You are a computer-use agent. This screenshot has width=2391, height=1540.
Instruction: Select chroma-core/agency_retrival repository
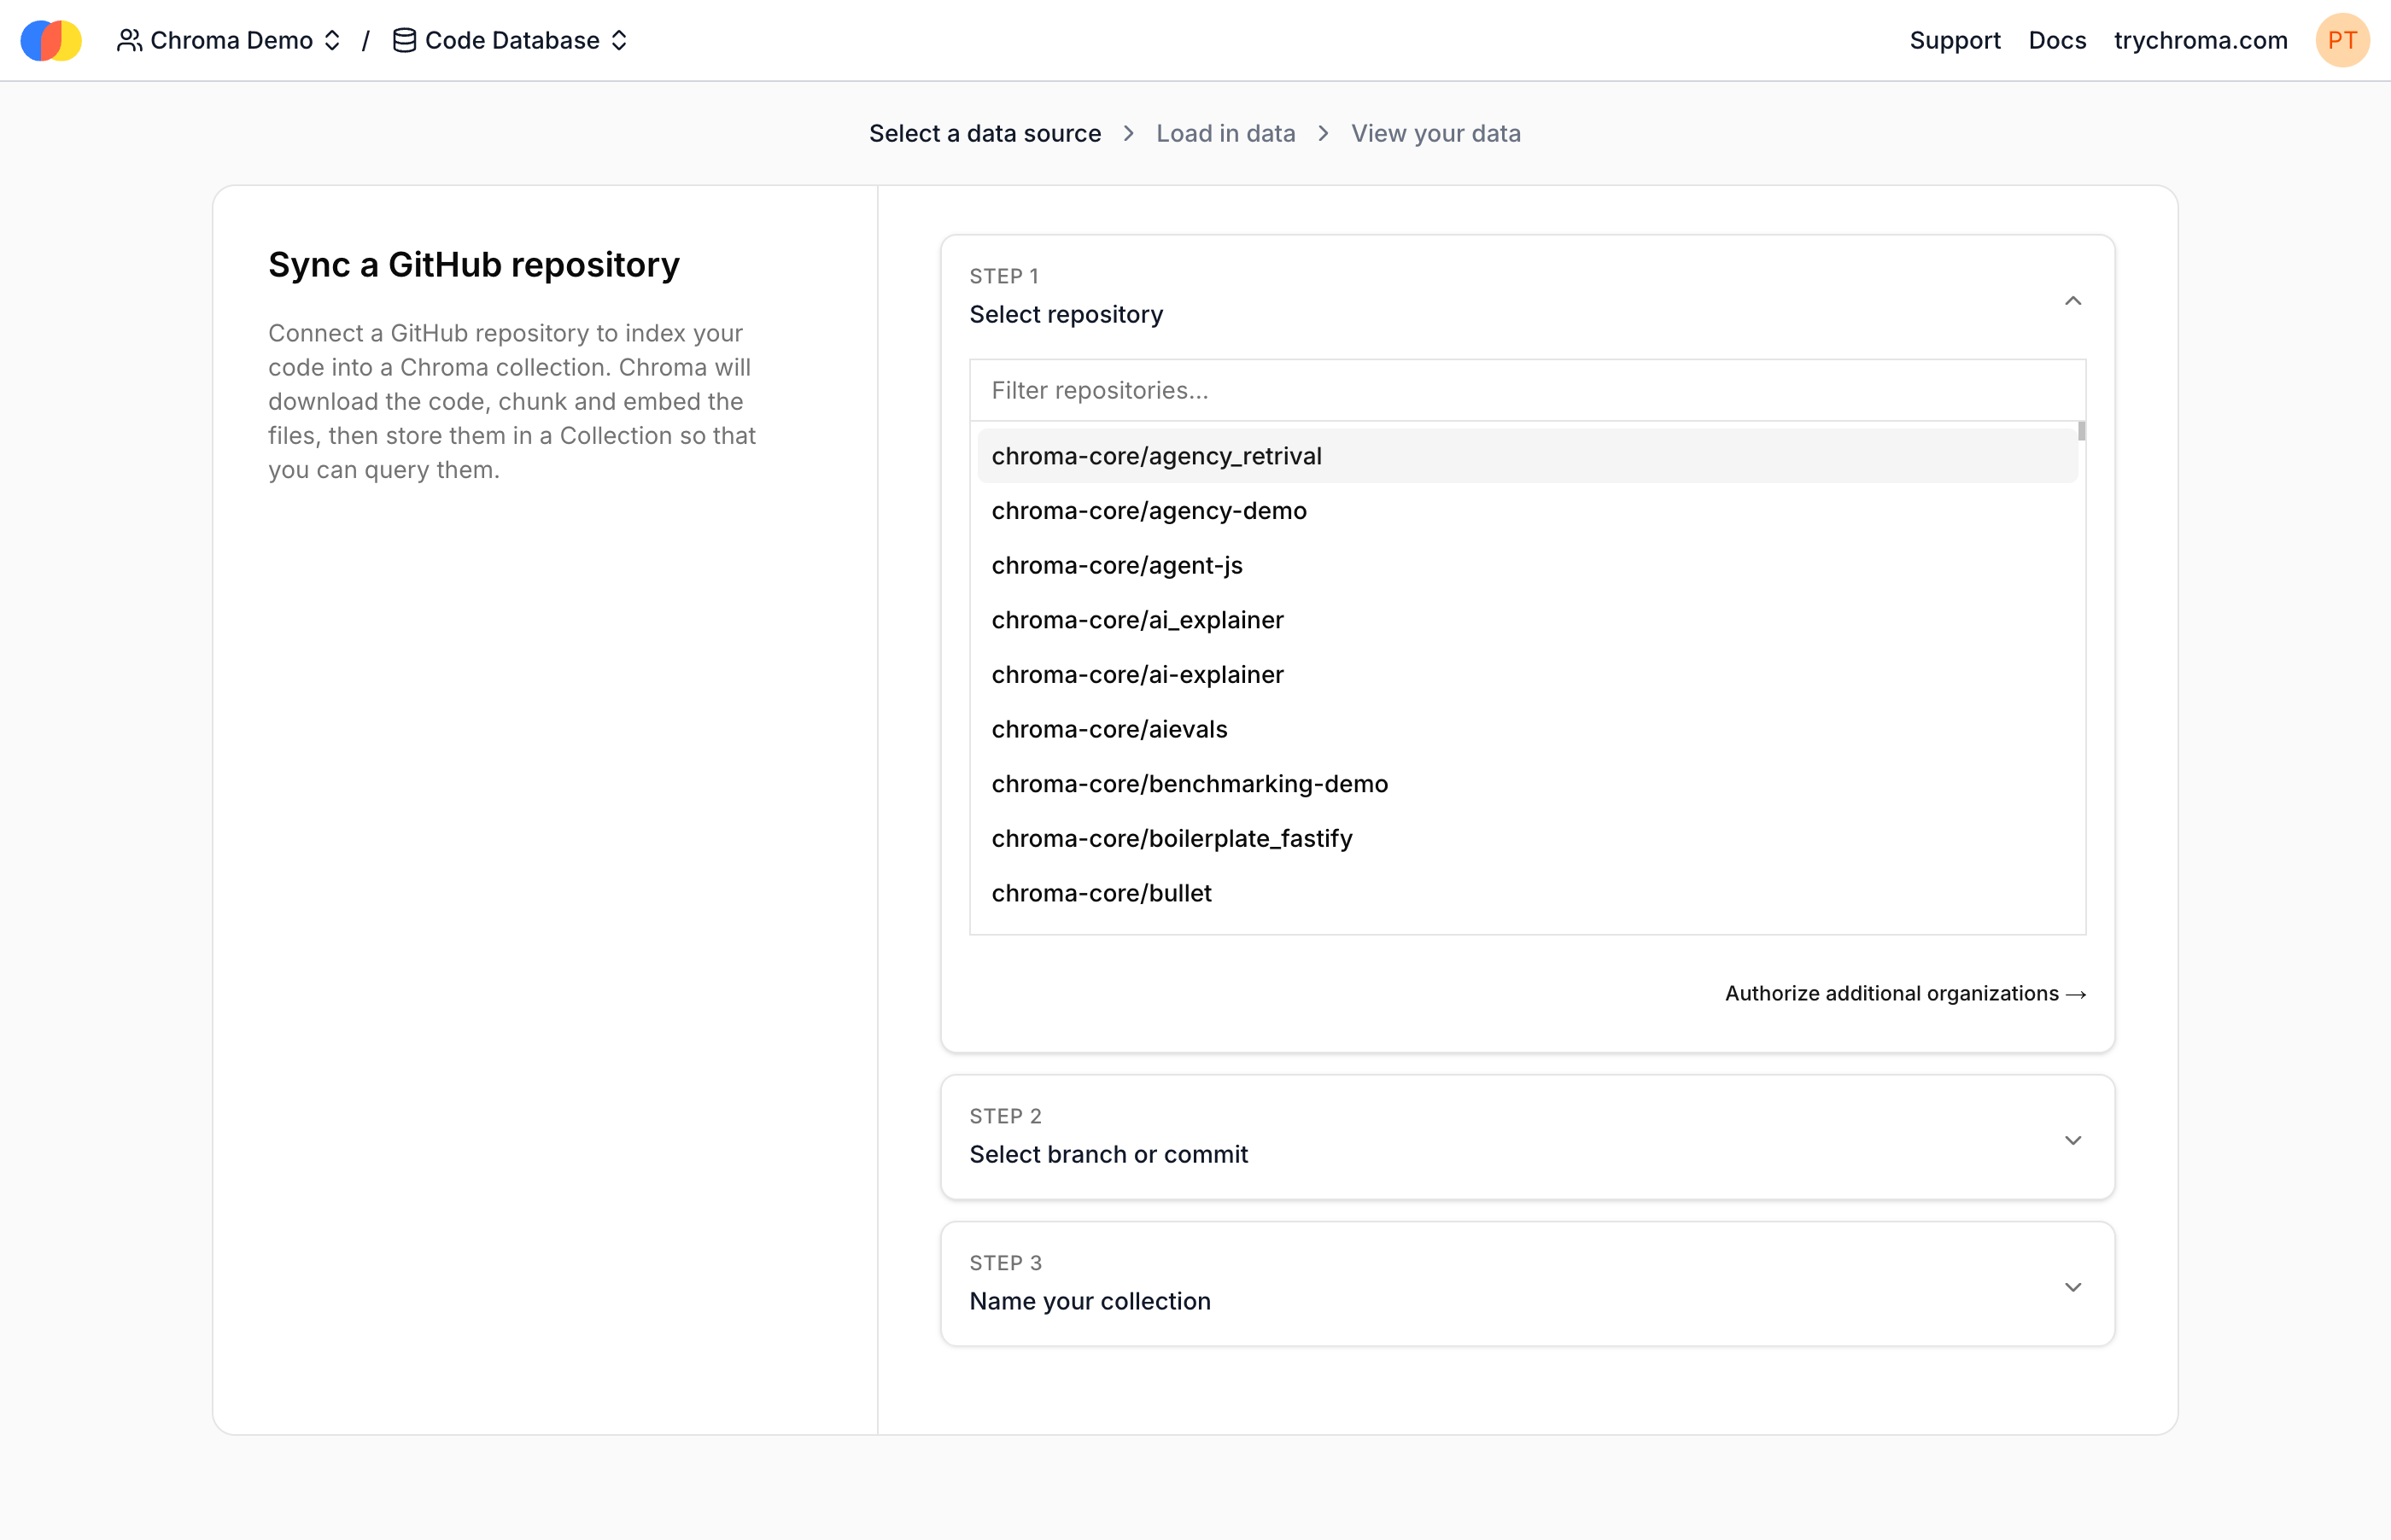[x=1156, y=456]
